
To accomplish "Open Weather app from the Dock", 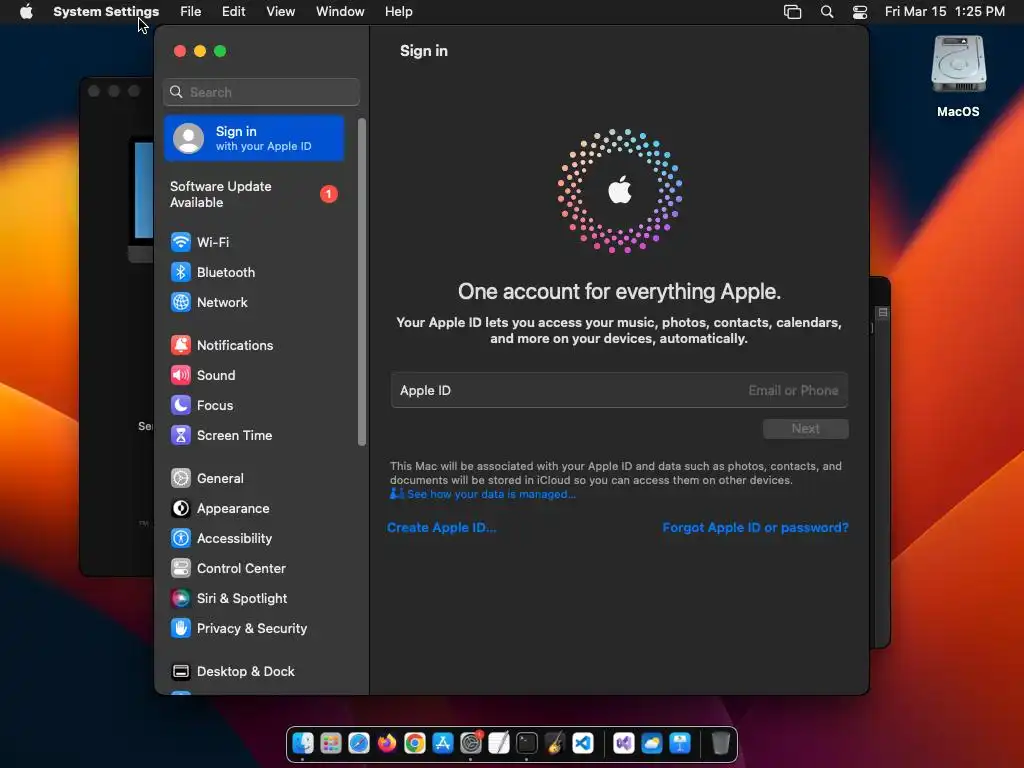I will pos(652,743).
